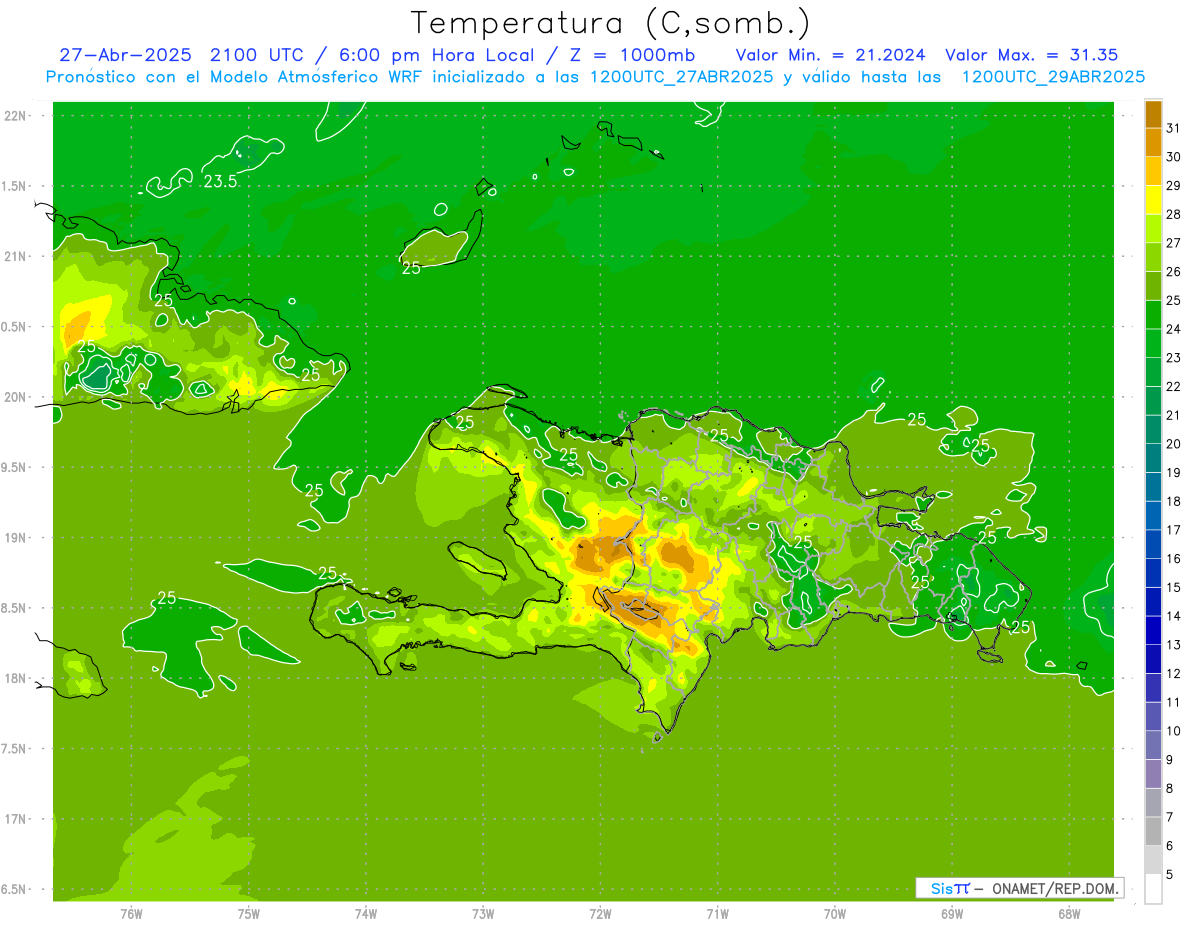This screenshot has height=927, width=1200.
Task: Click the "Sis" logo text in the credit box
Action: pos(942,888)
